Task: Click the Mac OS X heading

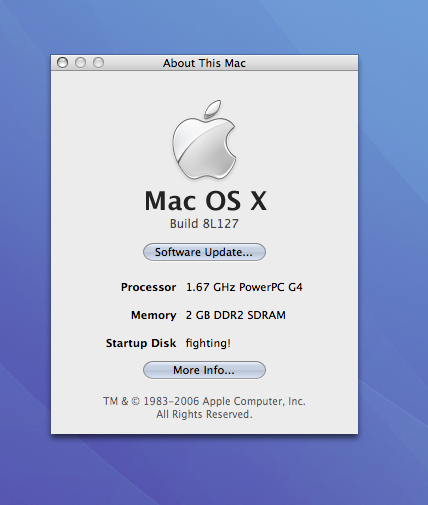Action: (x=206, y=201)
